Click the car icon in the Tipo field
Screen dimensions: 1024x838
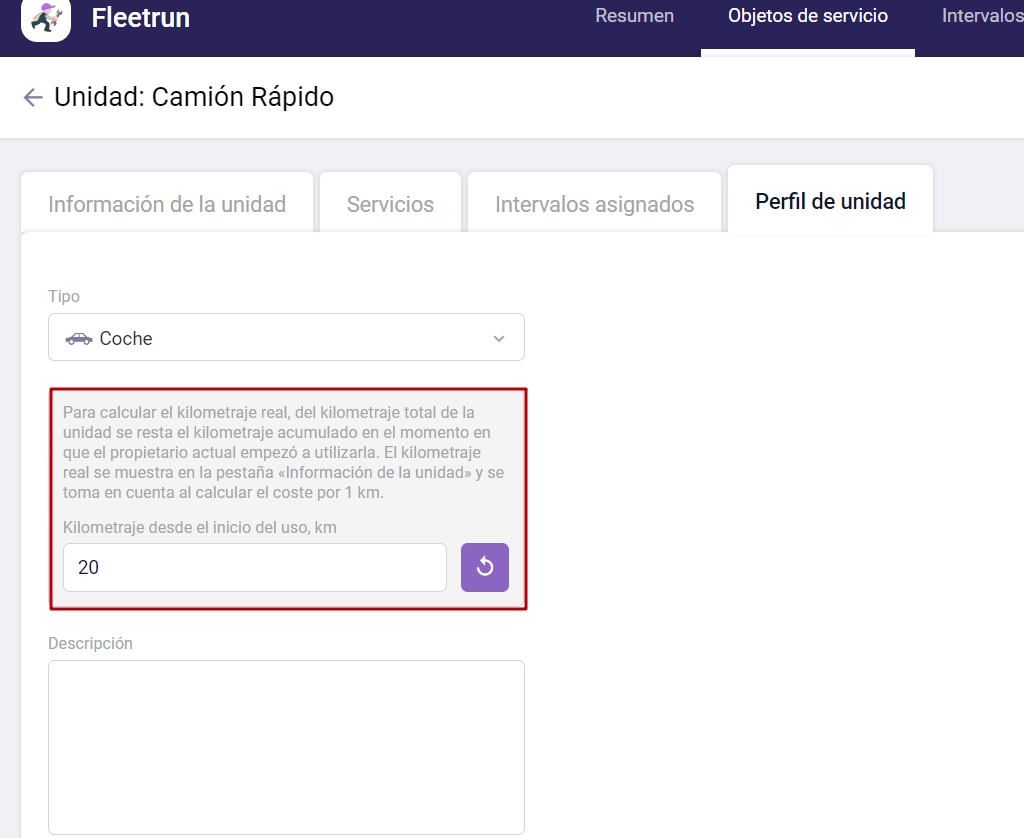click(78, 339)
